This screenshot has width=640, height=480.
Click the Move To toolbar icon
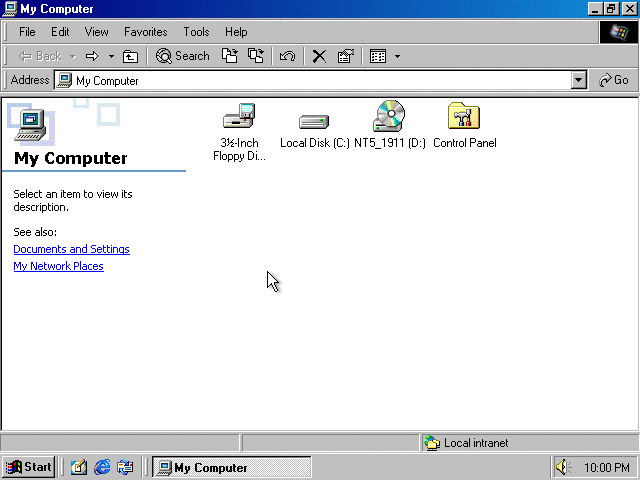[230, 56]
